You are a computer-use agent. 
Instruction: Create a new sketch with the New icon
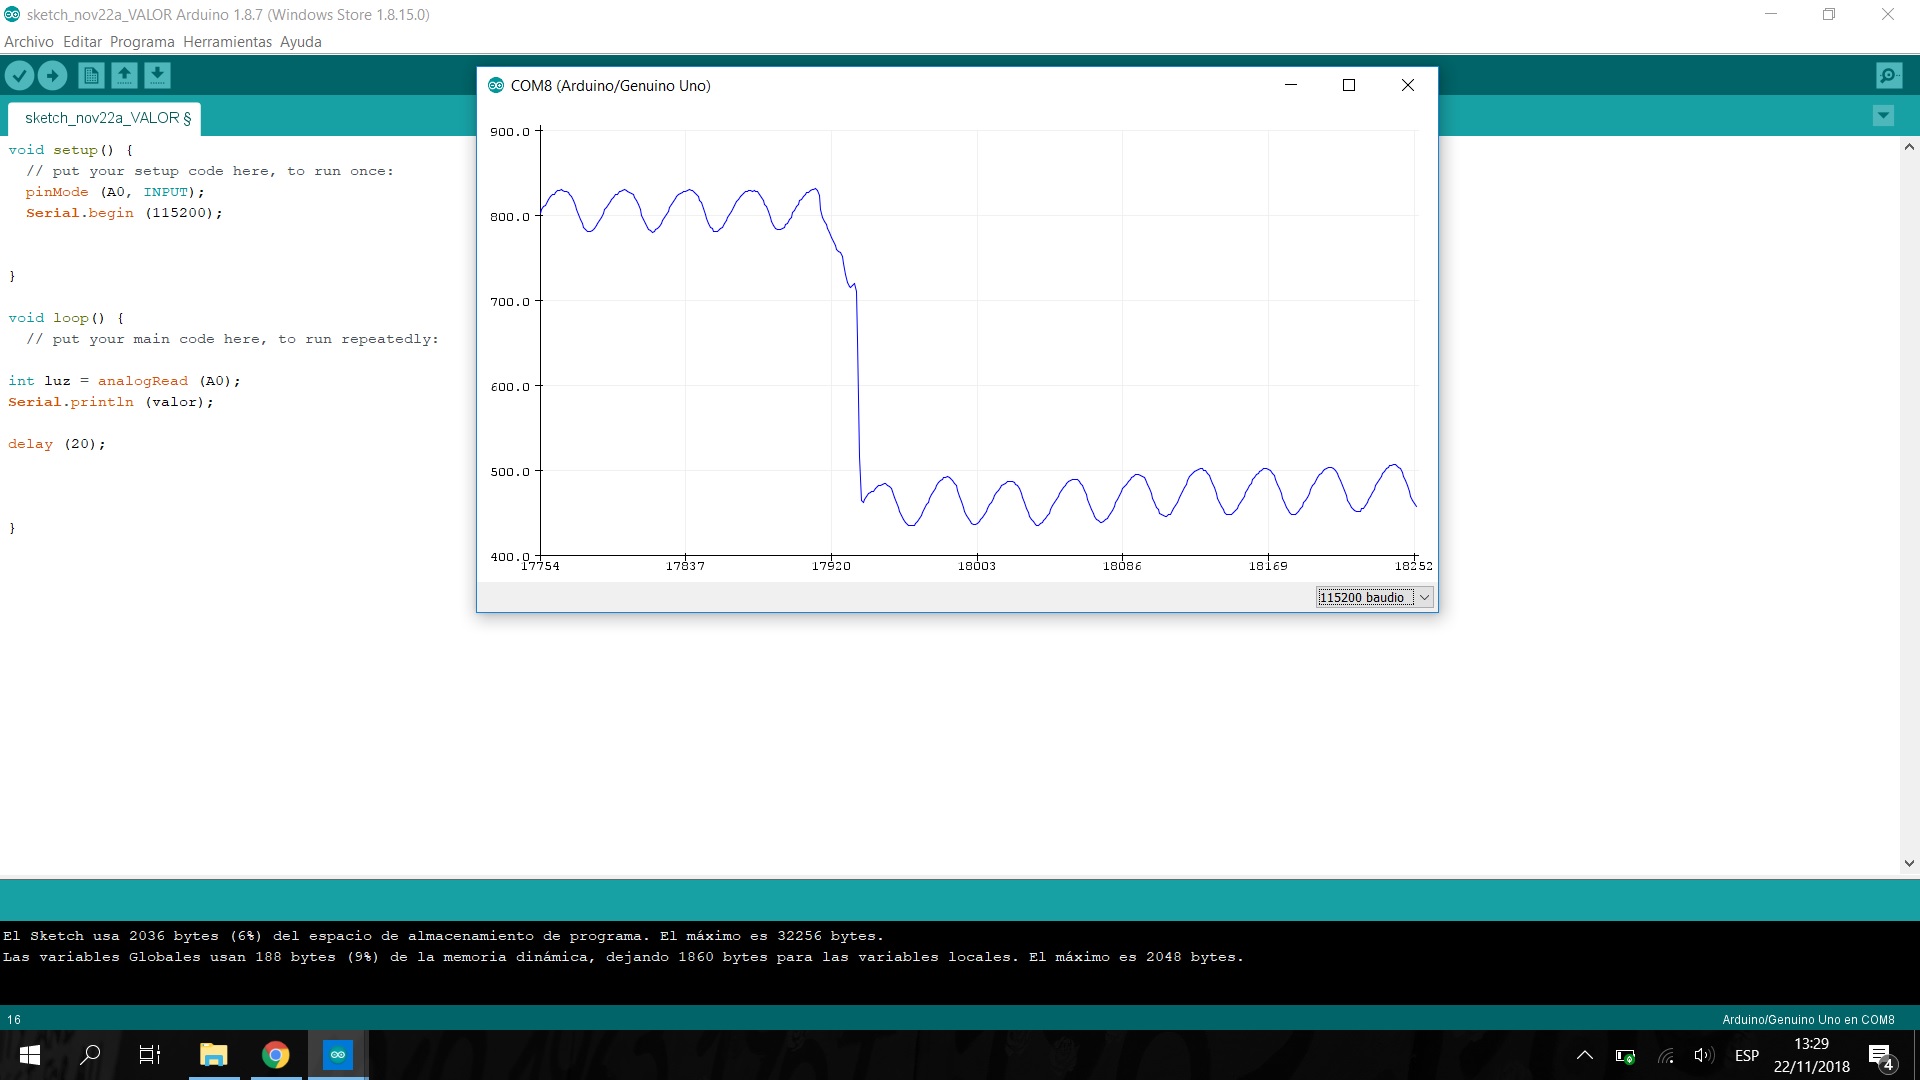point(91,75)
